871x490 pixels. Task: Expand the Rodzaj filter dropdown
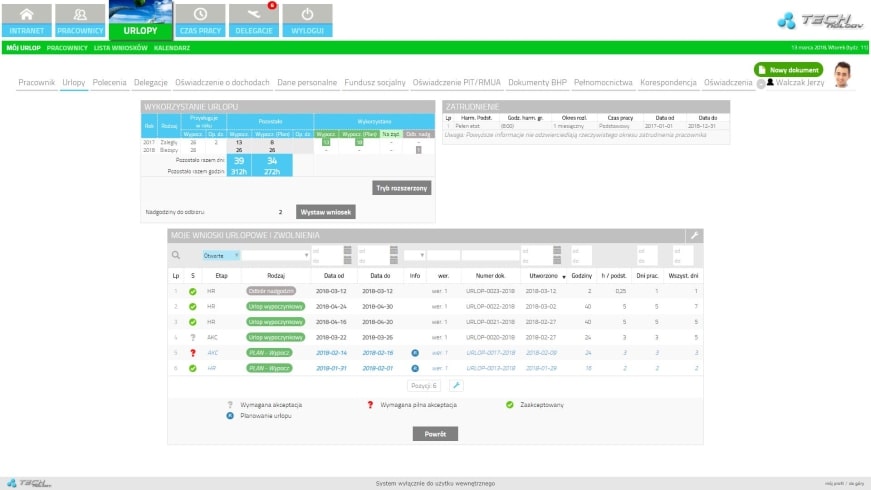tap(273, 256)
